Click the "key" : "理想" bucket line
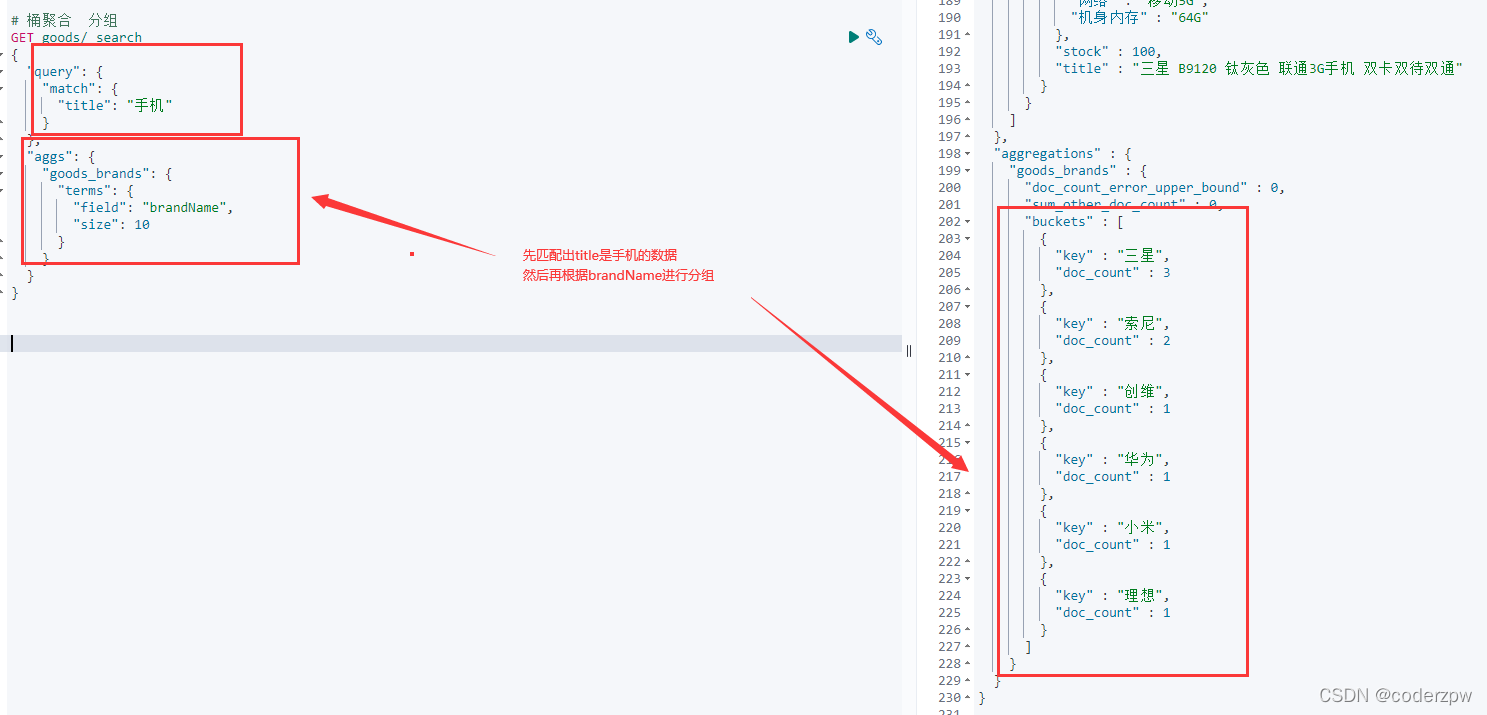Image resolution: width=1487 pixels, height=715 pixels. click(x=1112, y=596)
